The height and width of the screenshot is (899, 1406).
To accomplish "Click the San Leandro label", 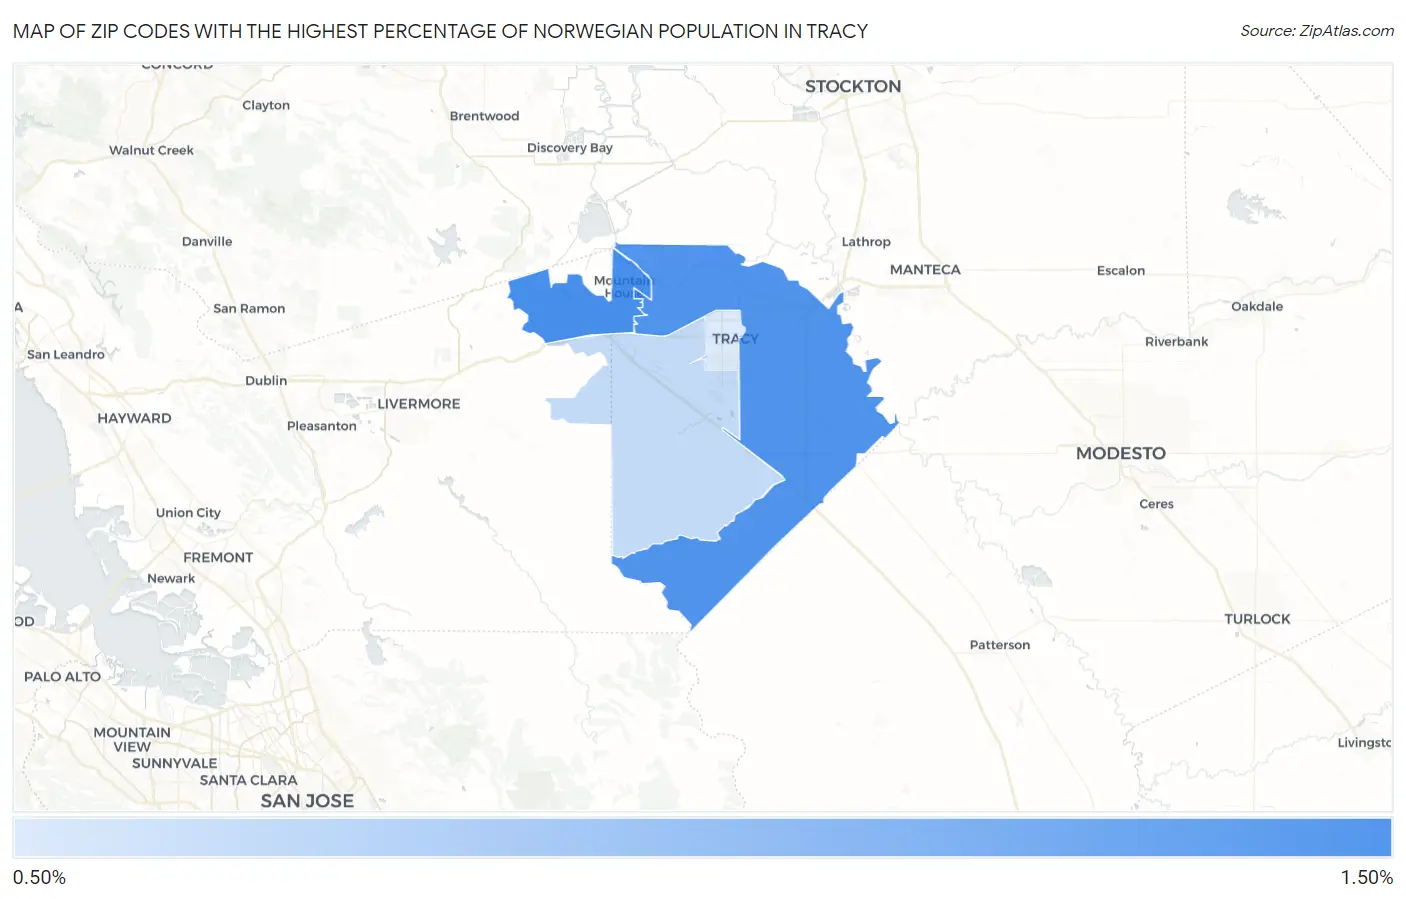I will tap(66, 354).
